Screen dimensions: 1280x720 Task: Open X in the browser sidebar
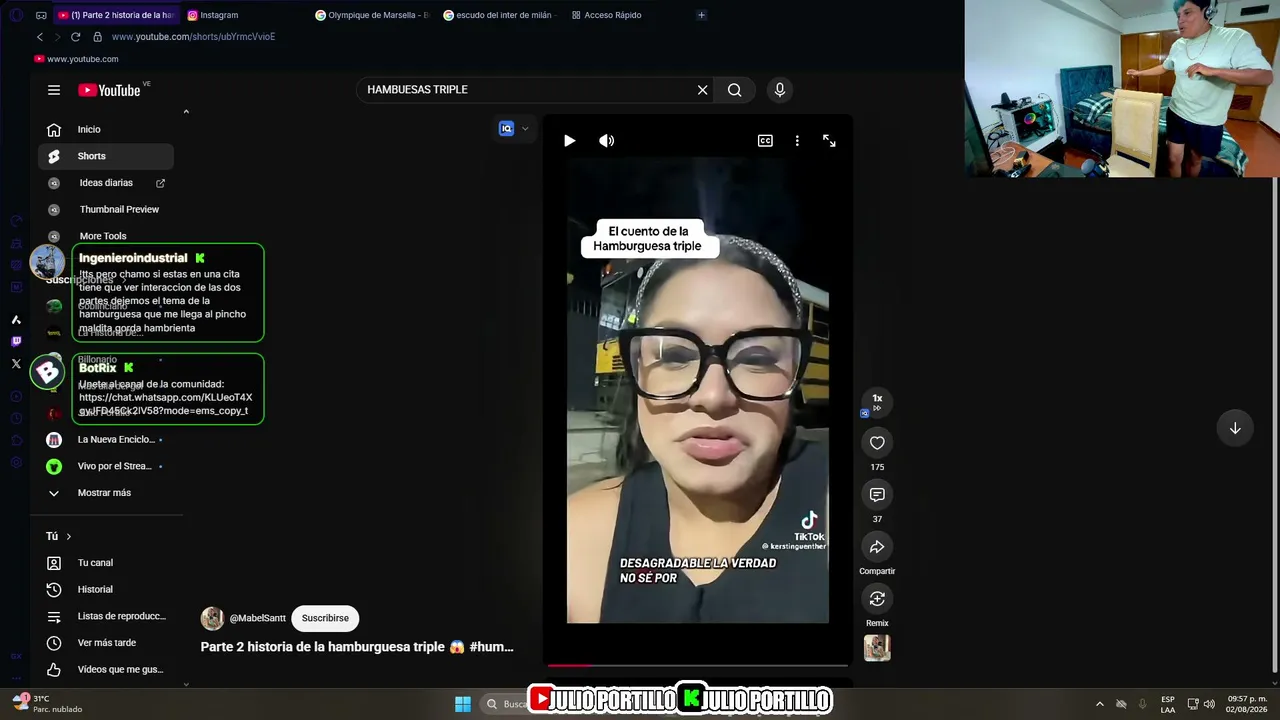click(x=16, y=364)
